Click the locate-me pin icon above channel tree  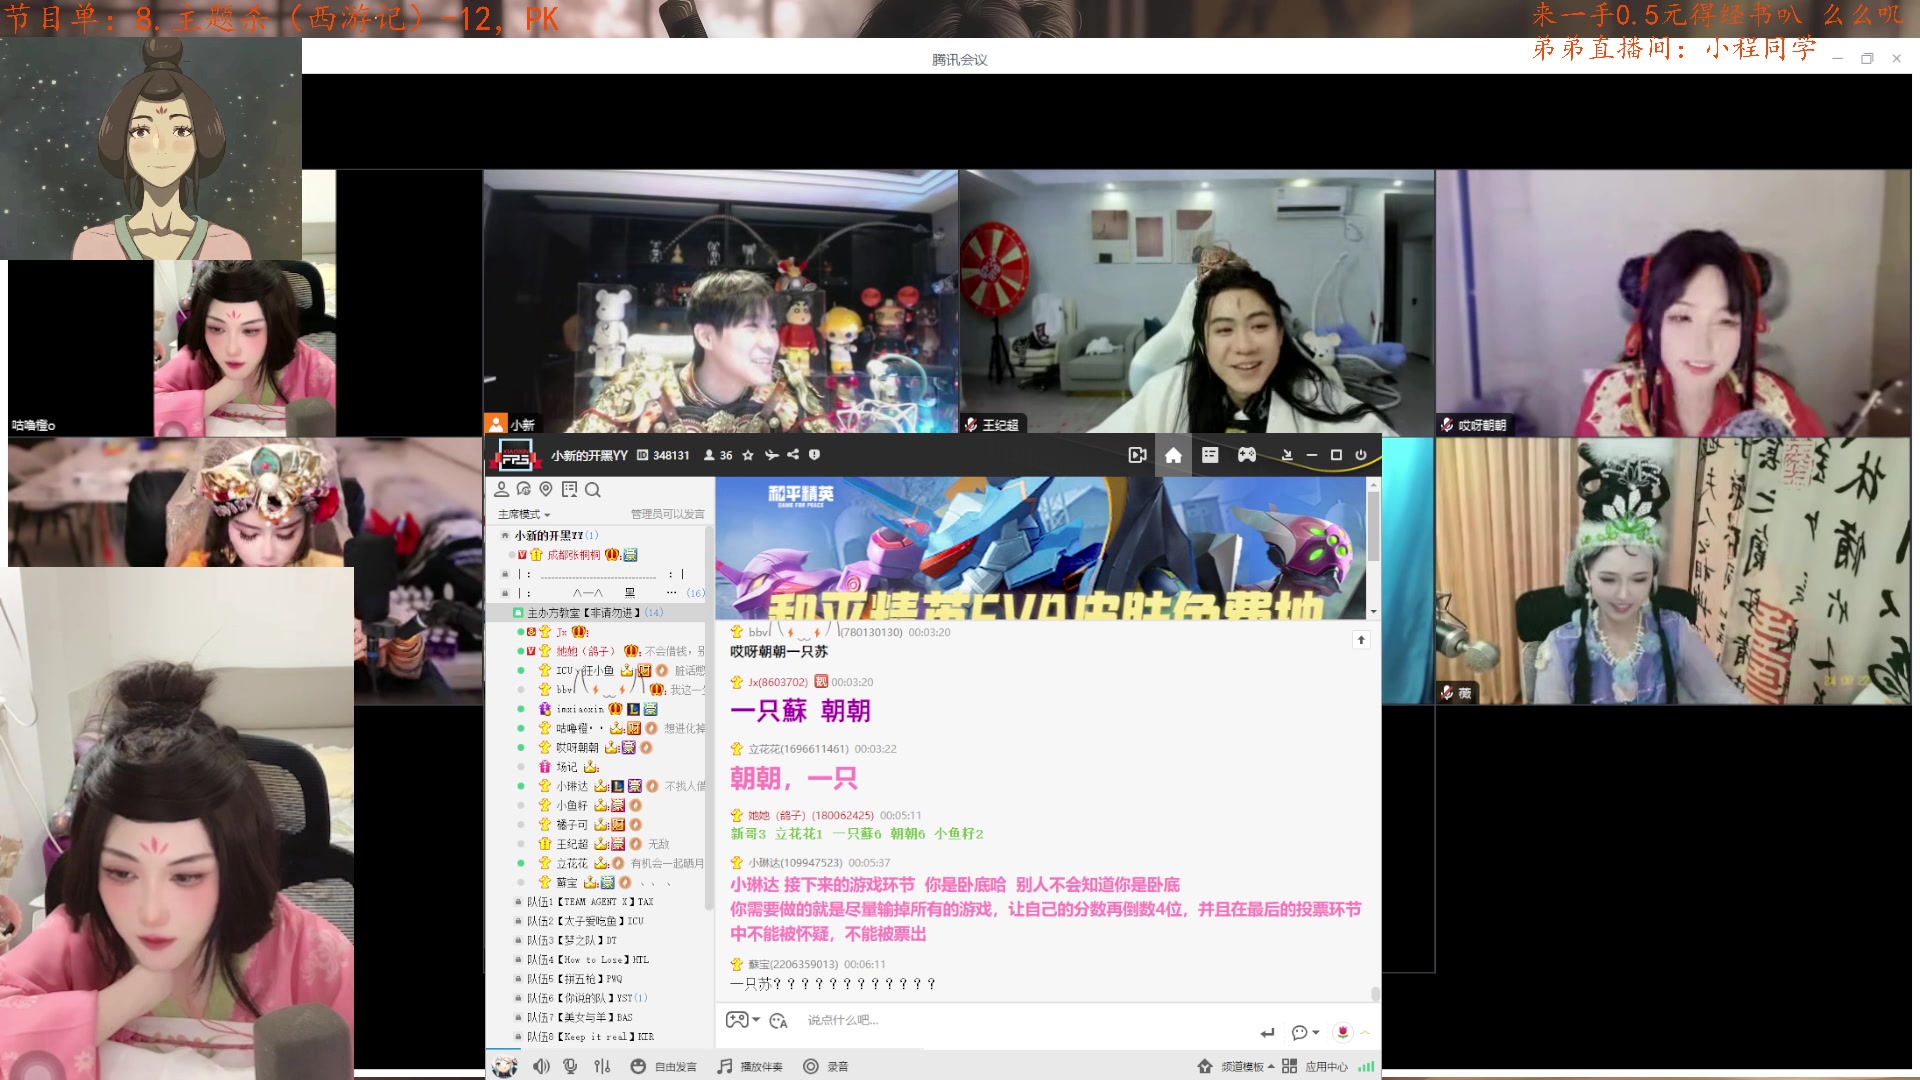(546, 489)
